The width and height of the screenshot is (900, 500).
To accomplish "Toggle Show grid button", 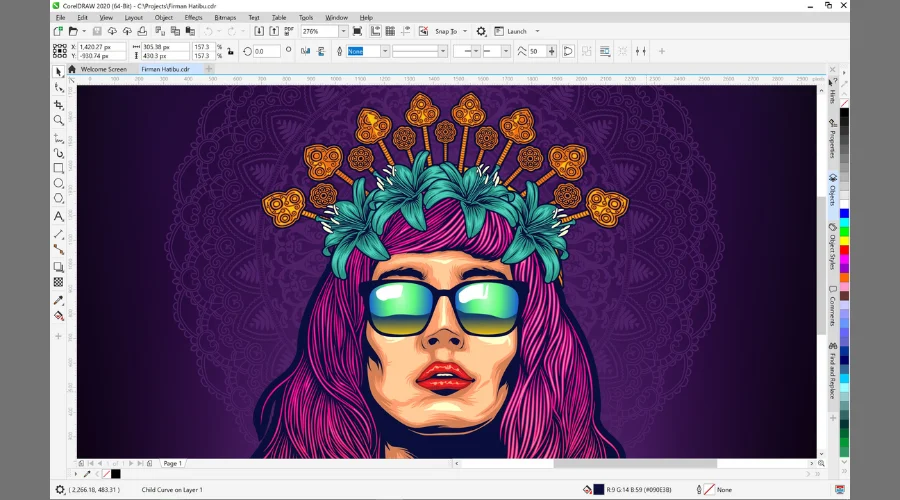I will click(x=390, y=31).
